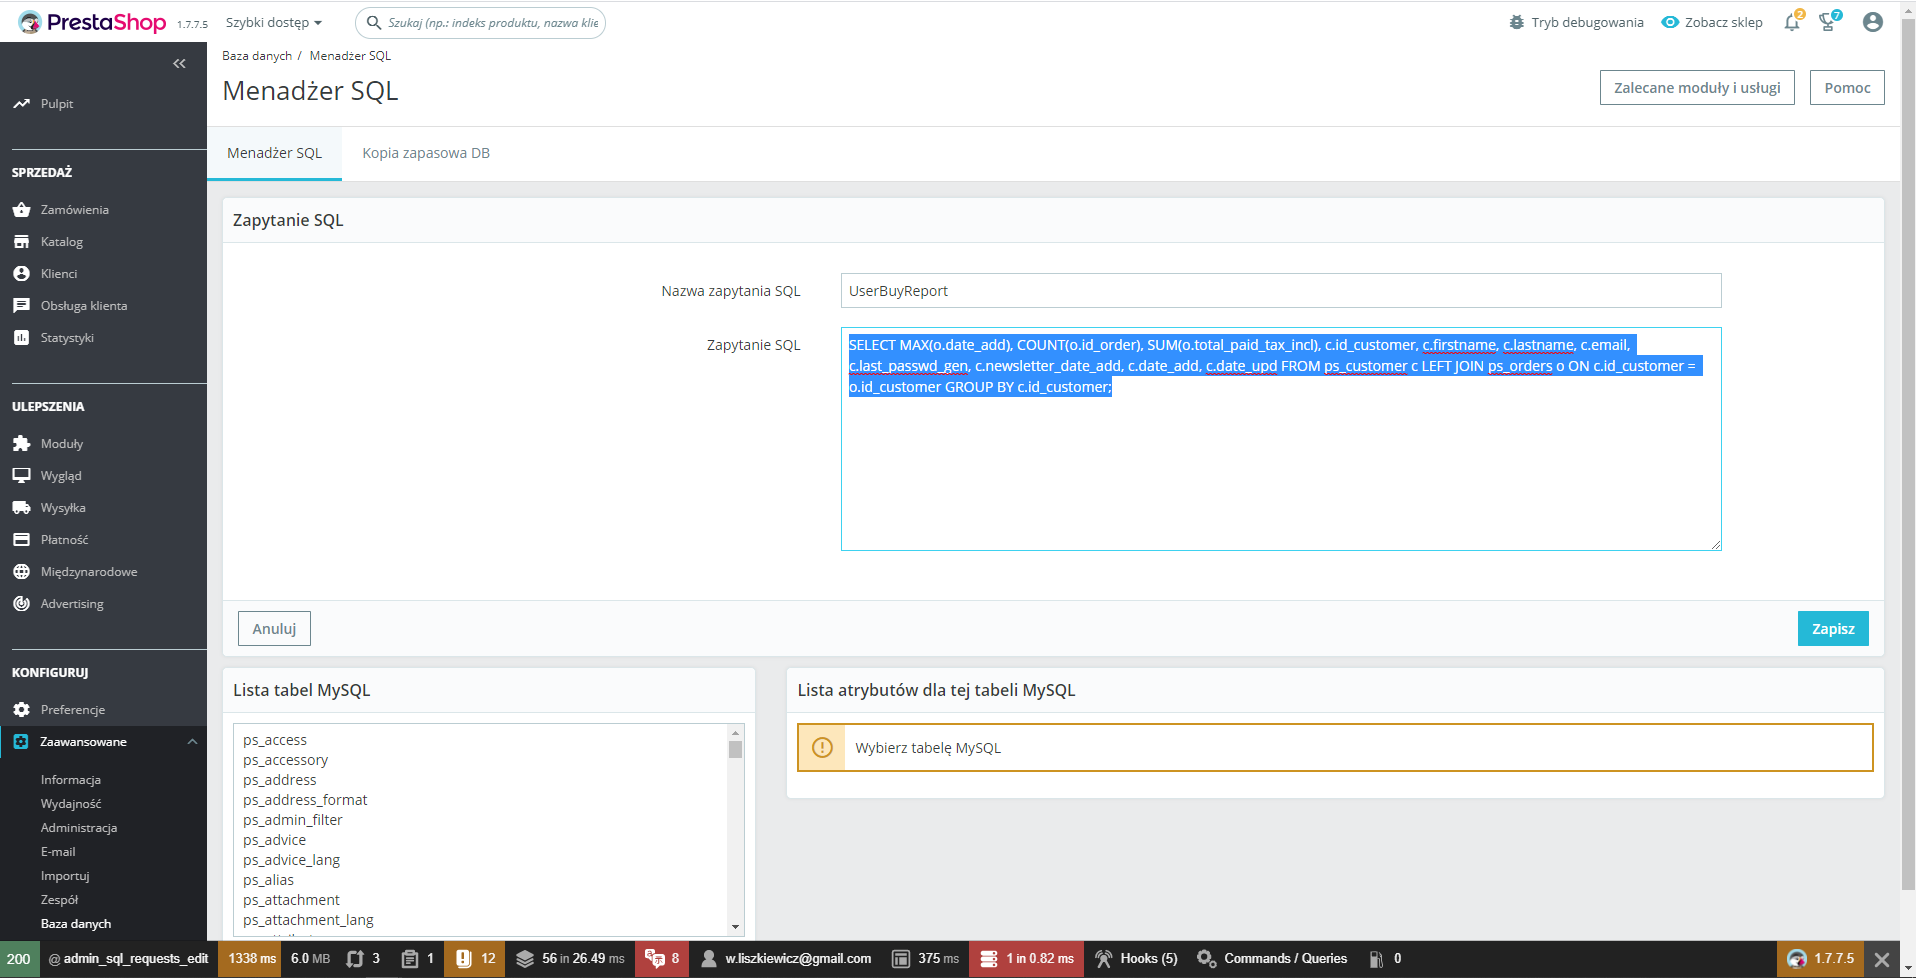
Task: Click the Wysyłka truck icon
Action: [21, 508]
